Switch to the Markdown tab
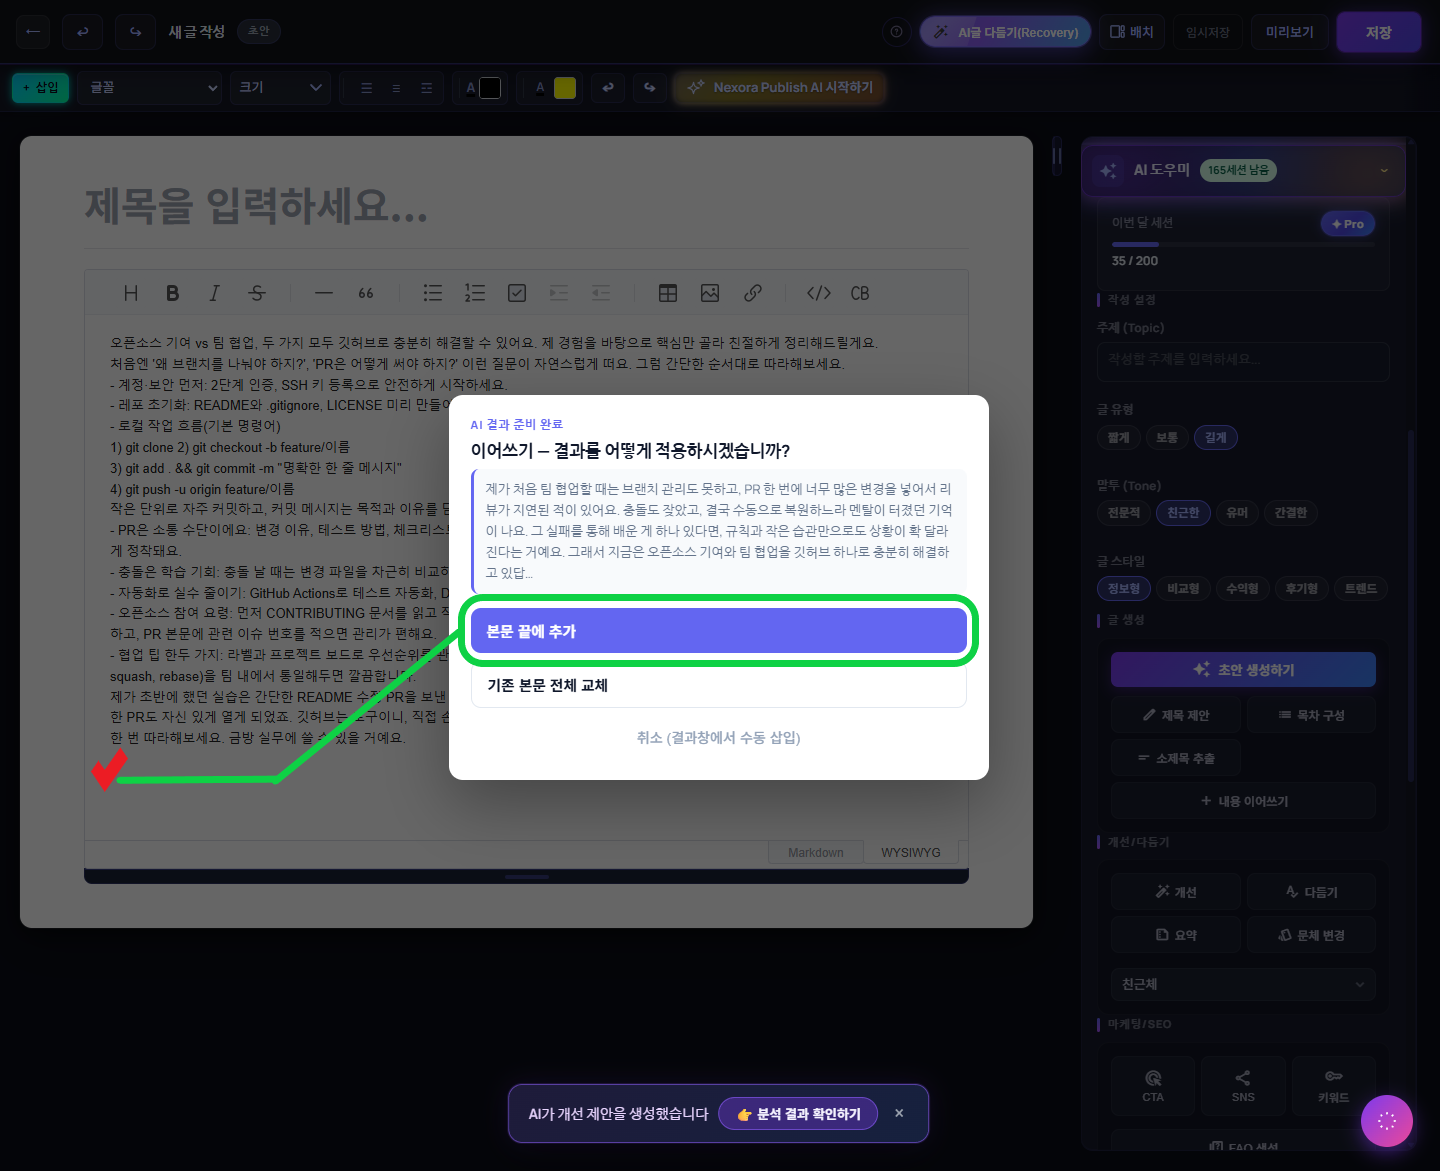 point(815,853)
